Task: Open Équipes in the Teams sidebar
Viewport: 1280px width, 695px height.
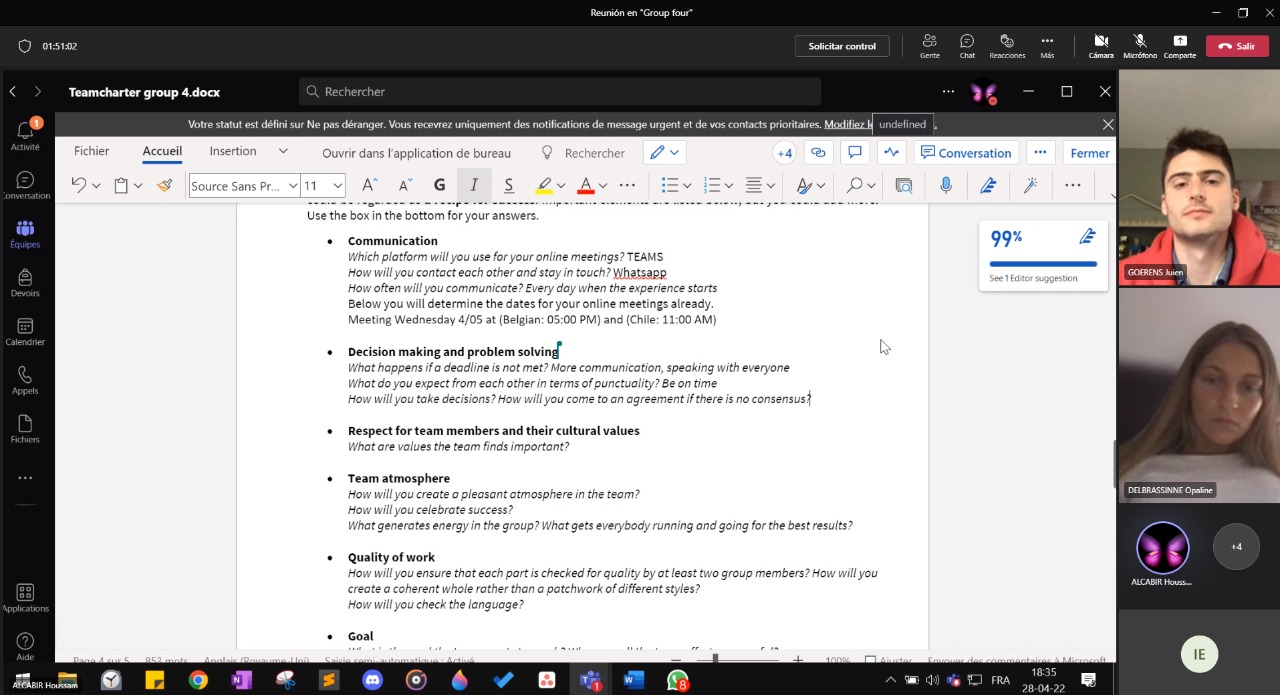Action: tap(25, 234)
